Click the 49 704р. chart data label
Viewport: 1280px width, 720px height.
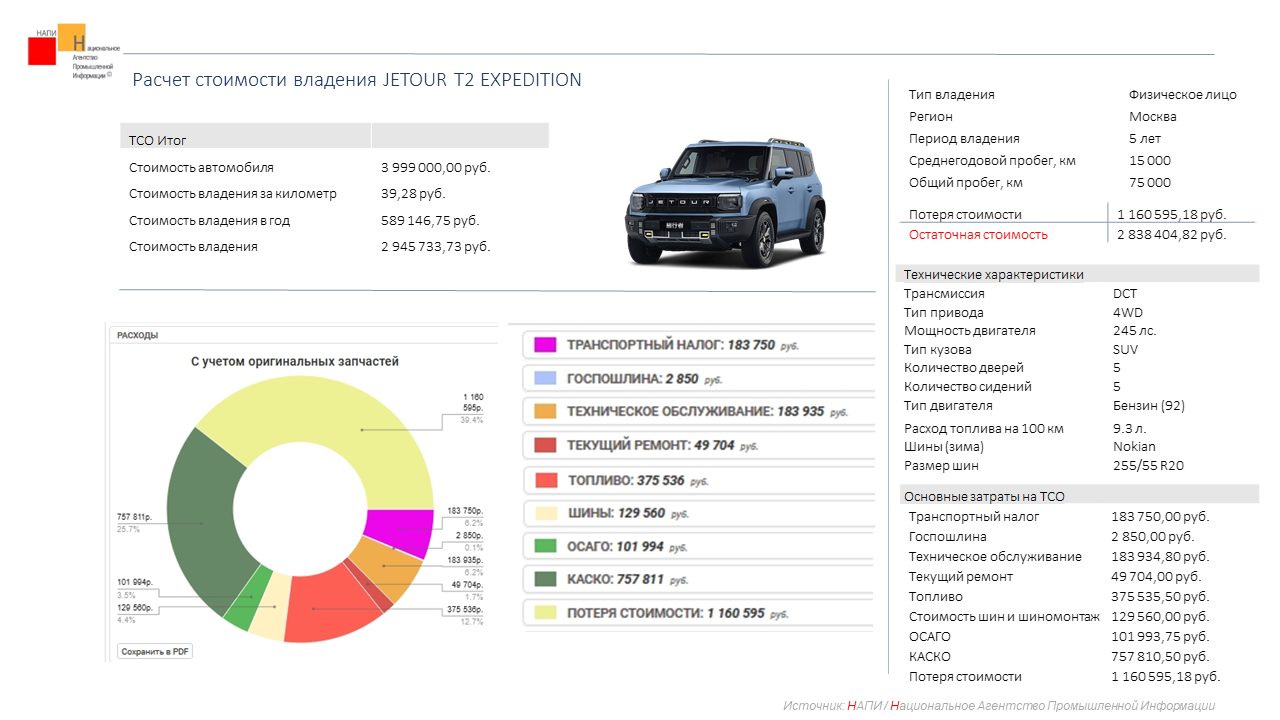(466, 585)
